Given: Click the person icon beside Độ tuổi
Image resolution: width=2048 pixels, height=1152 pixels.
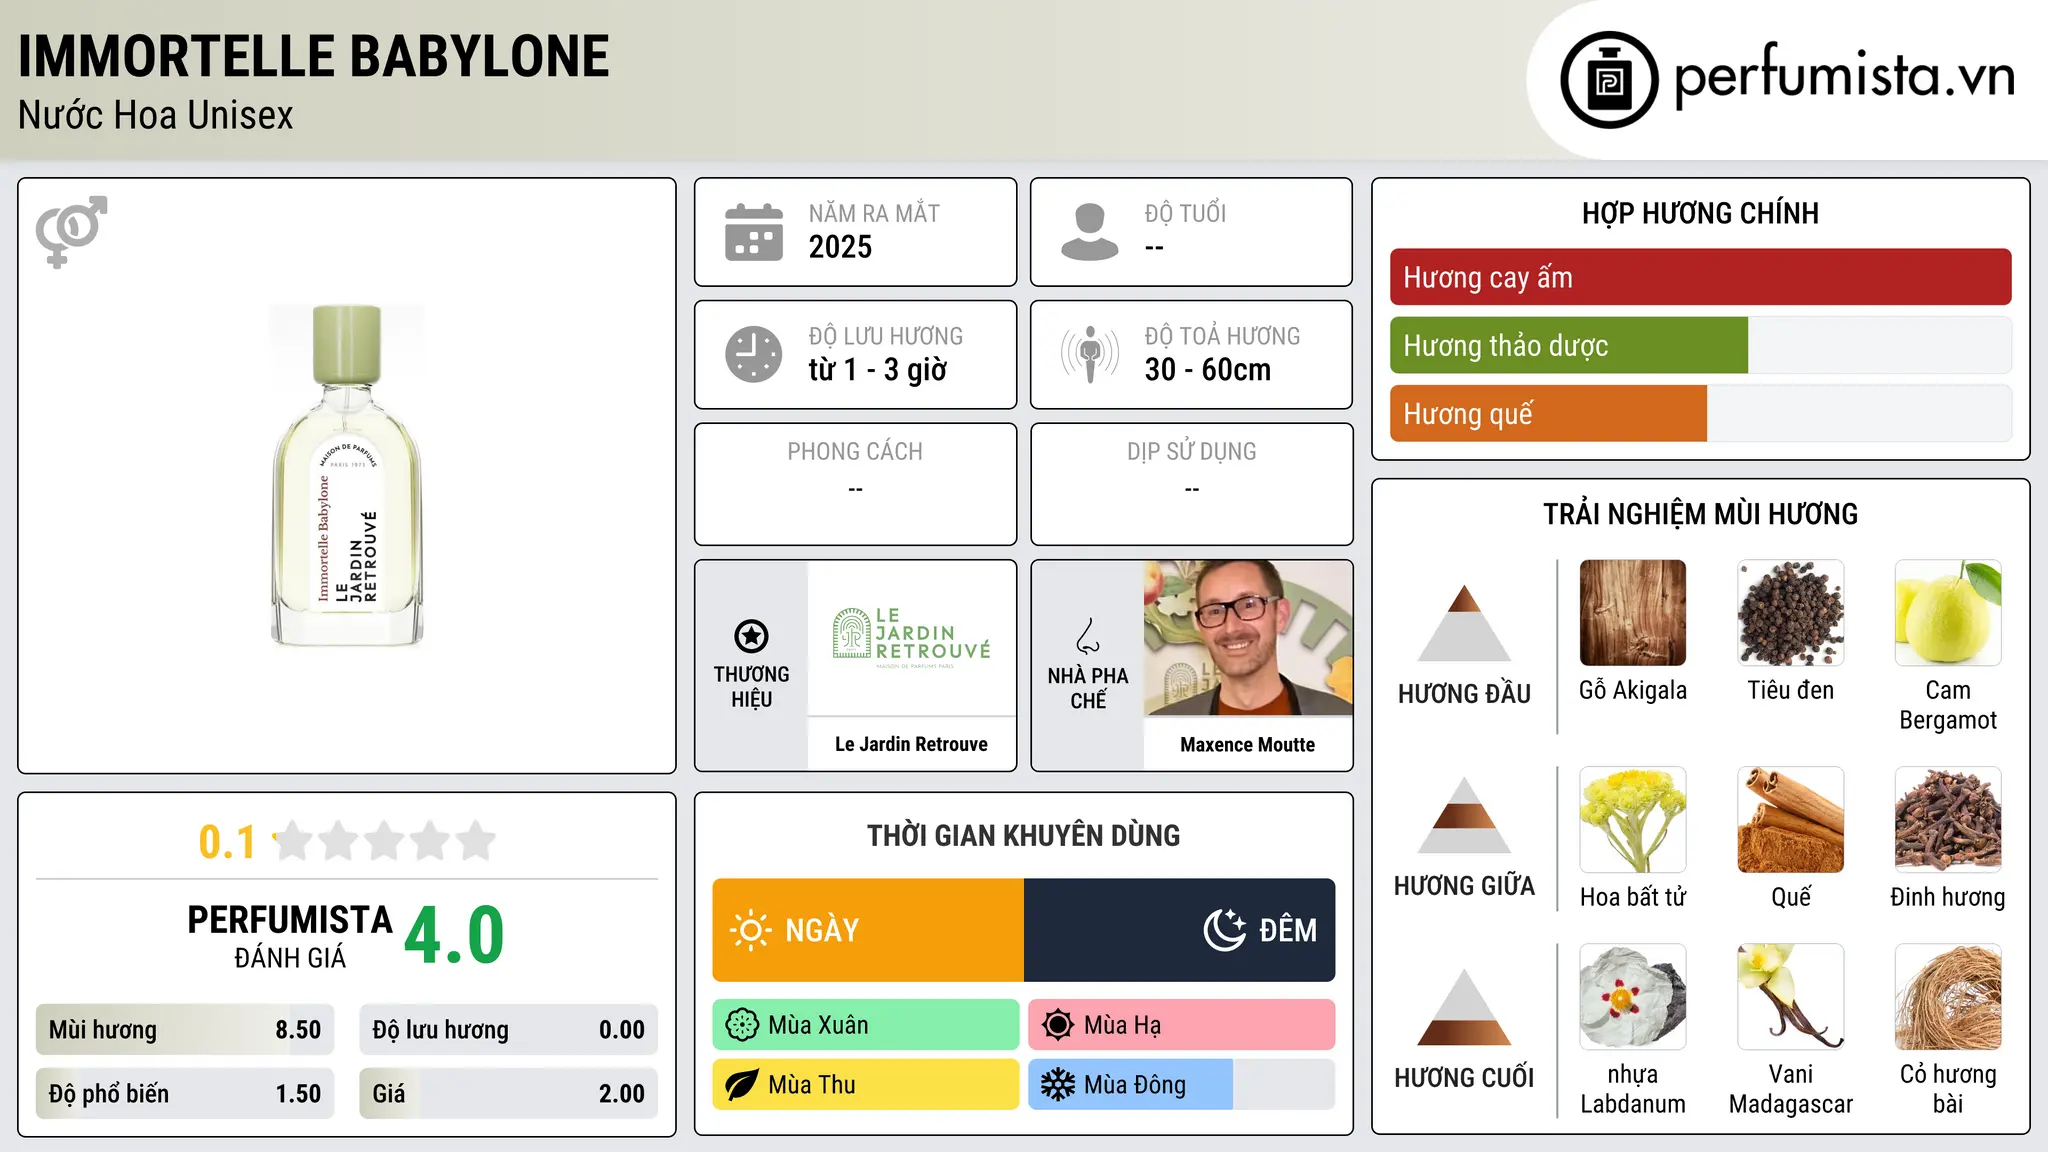Looking at the screenshot, I should 1090,232.
